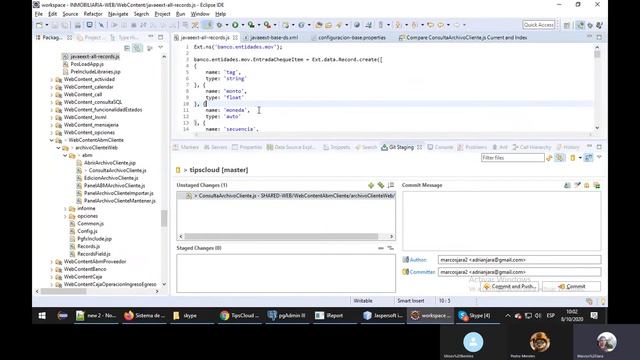Viewport: 640px width, 360px height.
Task: Click the Open Perspective icon
Action: (567, 25)
